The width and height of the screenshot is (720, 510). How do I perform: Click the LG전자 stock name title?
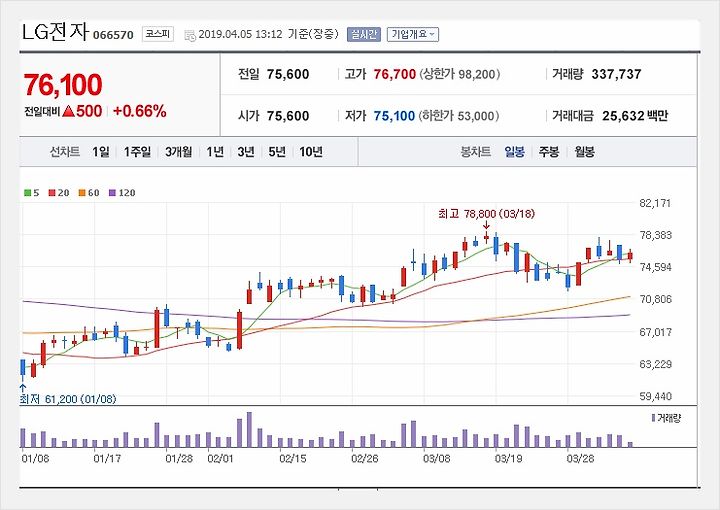[x=54, y=32]
